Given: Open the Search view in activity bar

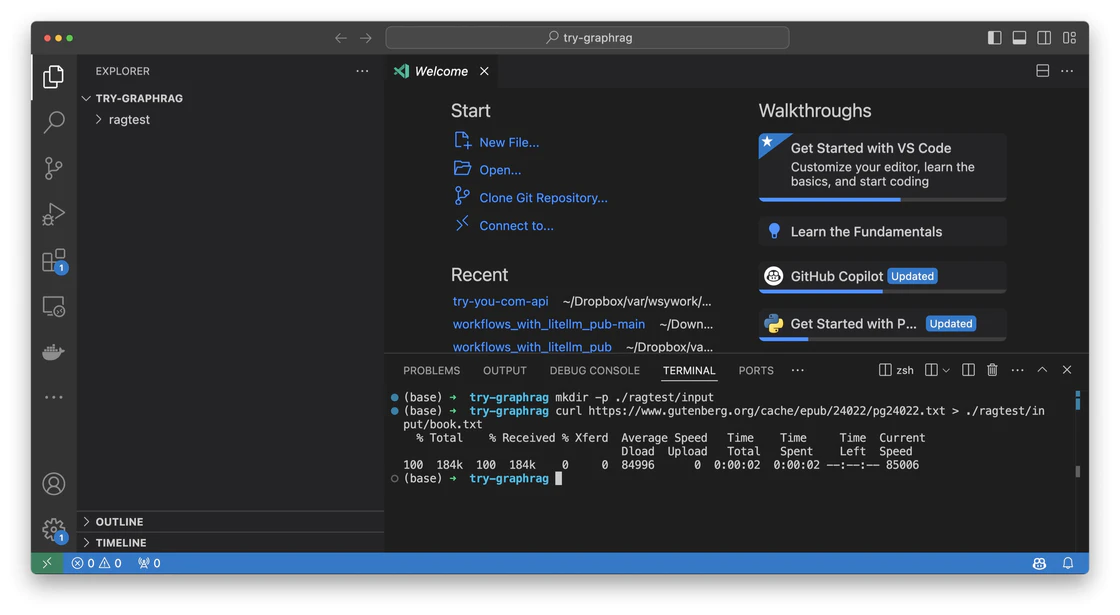Looking at the screenshot, I should tap(54, 122).
